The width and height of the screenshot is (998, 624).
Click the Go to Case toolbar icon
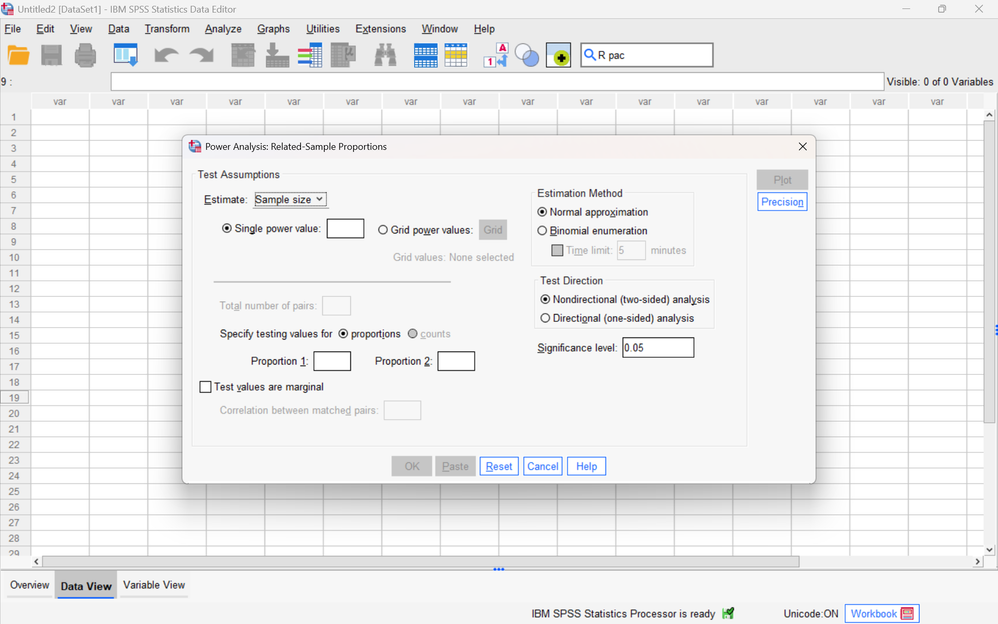(x=242, y=55)
